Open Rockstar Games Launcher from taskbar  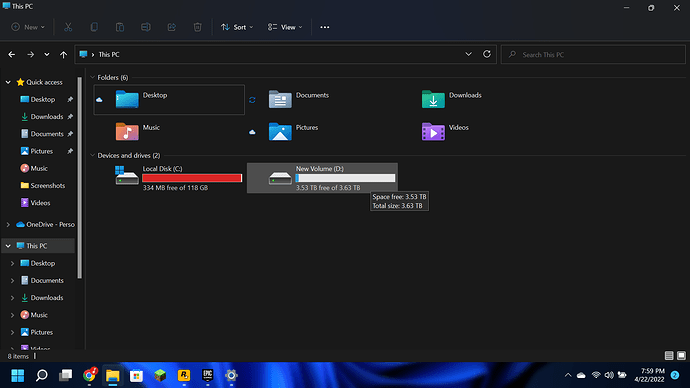pos(184,375)
